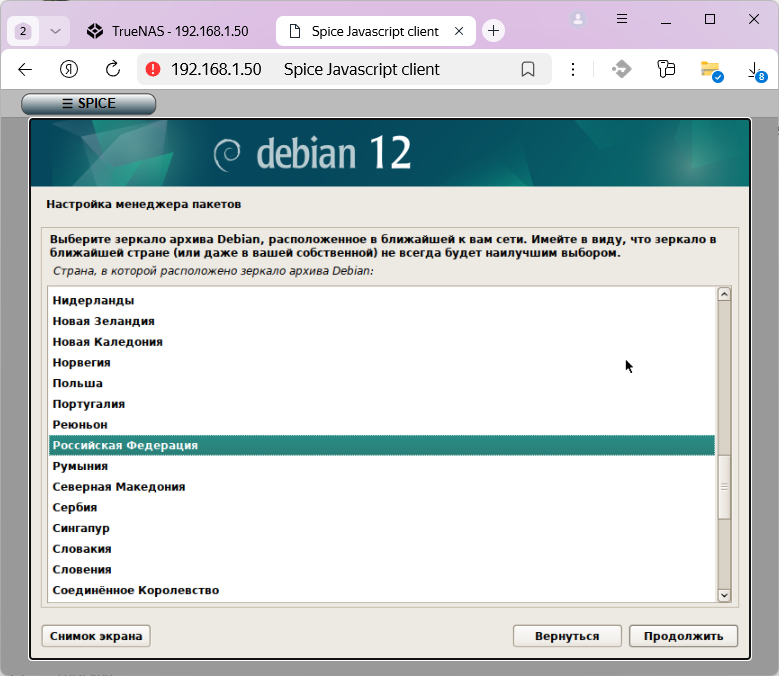
Task: Select Румыния in the list
Action: point(382,466)
